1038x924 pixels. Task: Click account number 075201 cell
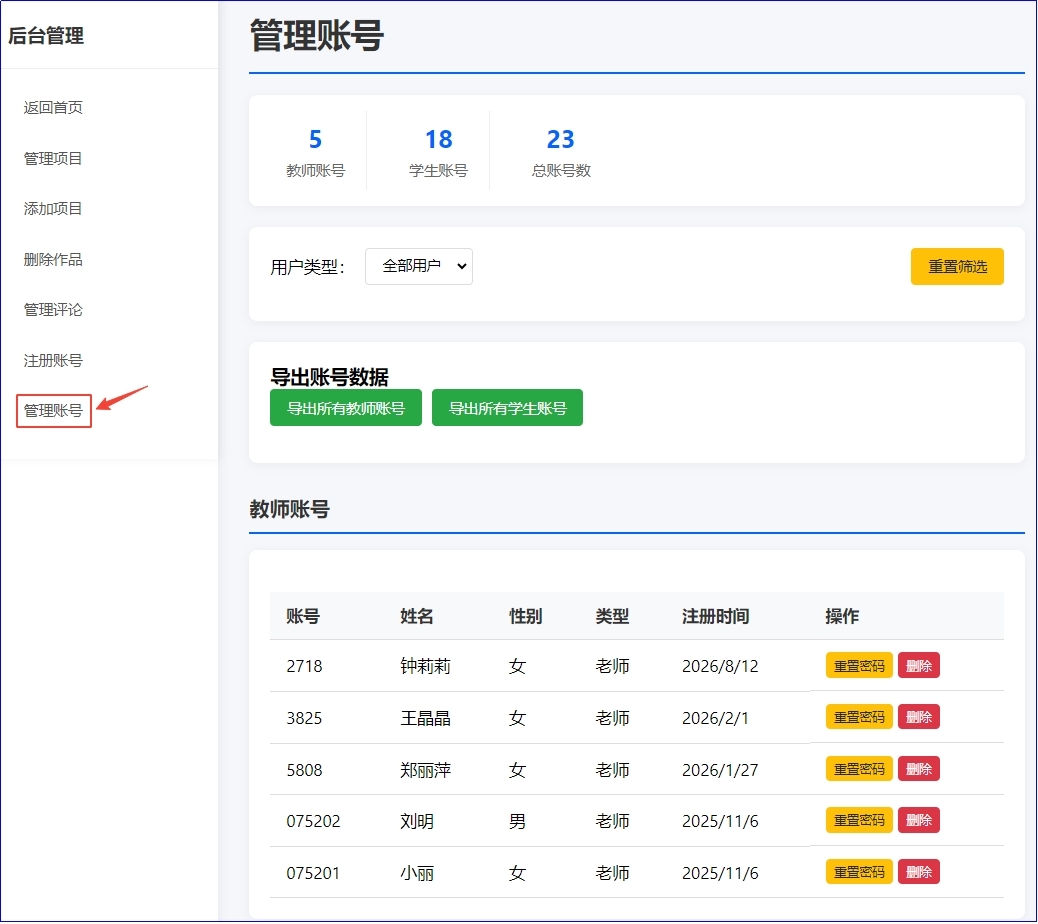(x=313, y=873)
